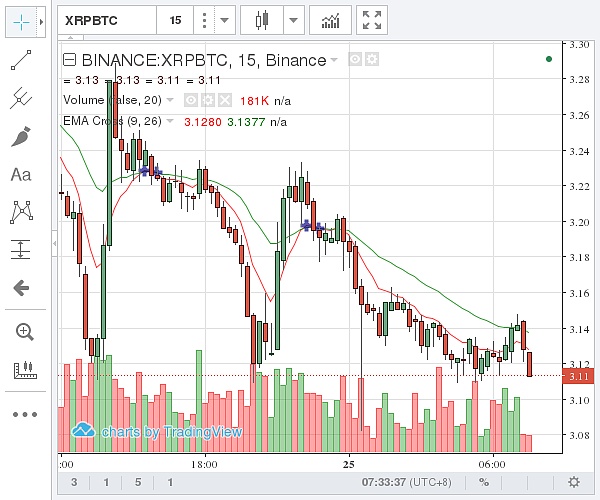
Task: Toggle fullscreen mode icon
Action: pos(372,20)
